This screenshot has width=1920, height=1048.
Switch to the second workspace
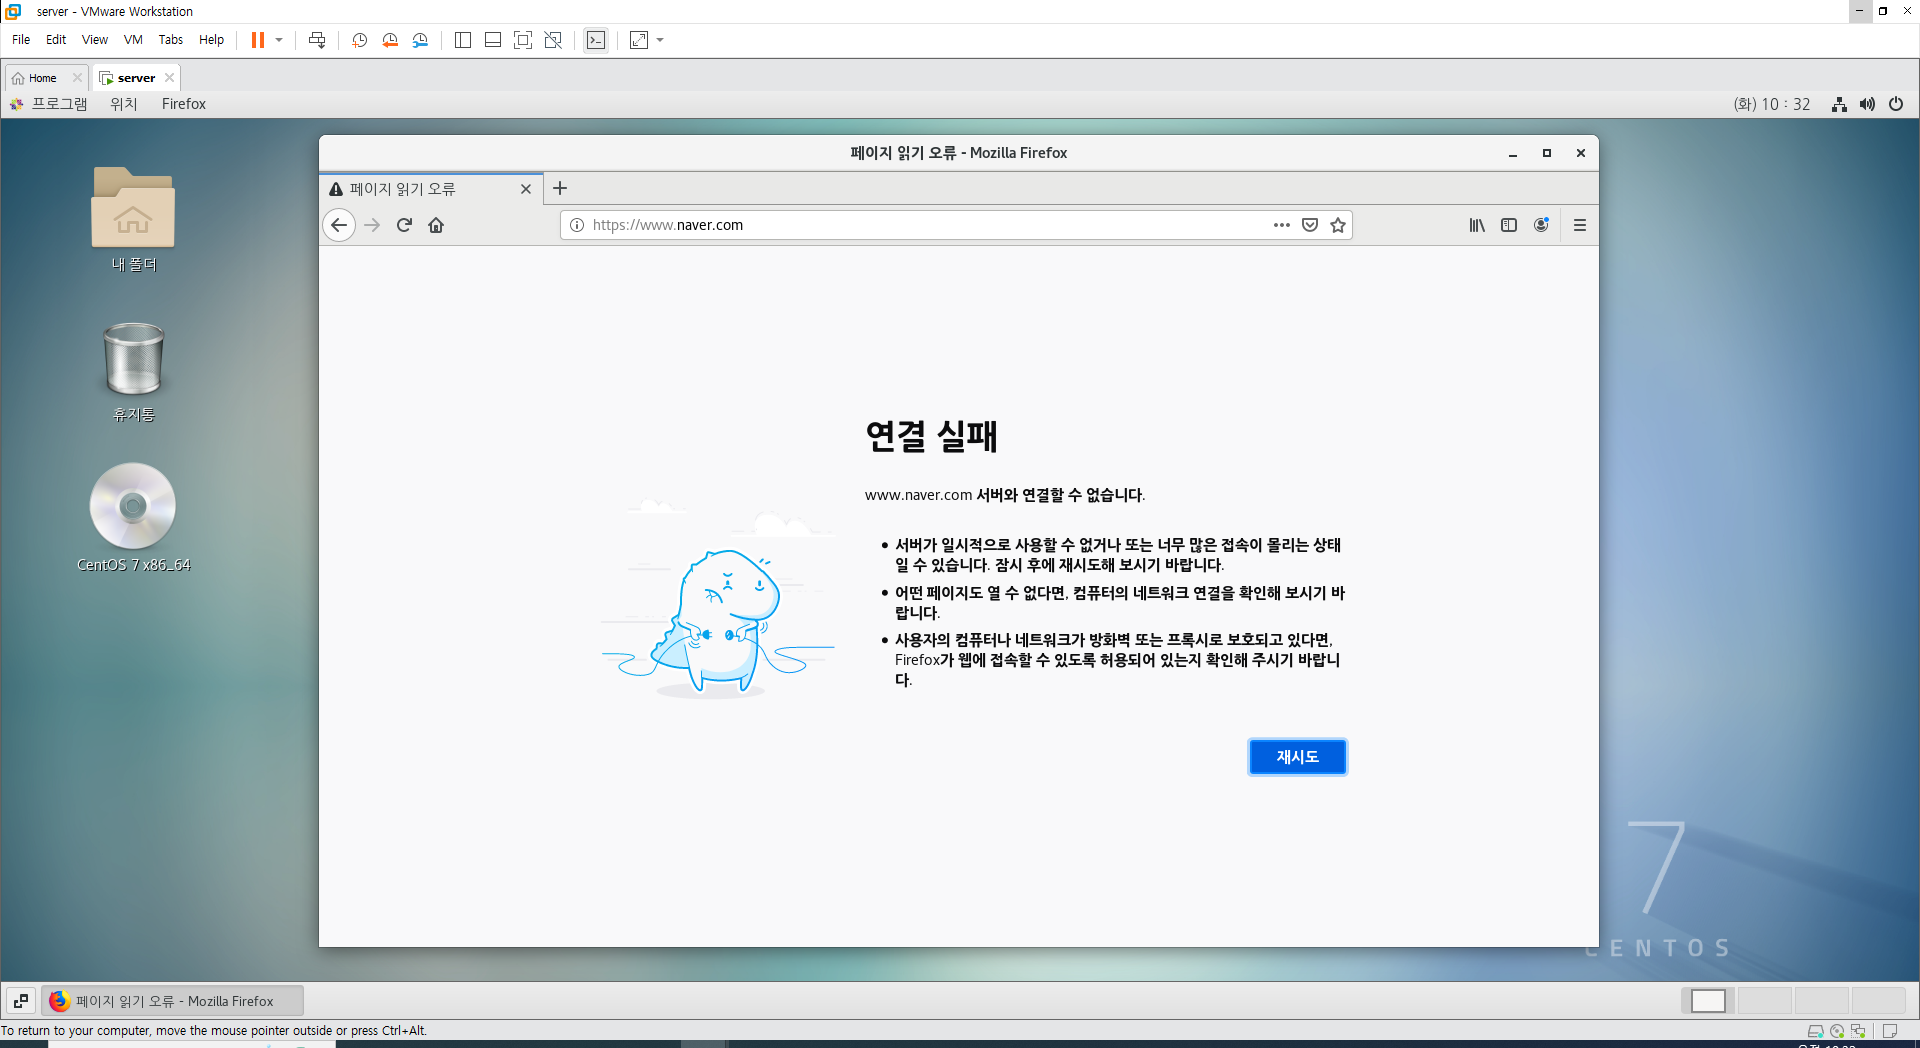(x=1765, y=1000)
